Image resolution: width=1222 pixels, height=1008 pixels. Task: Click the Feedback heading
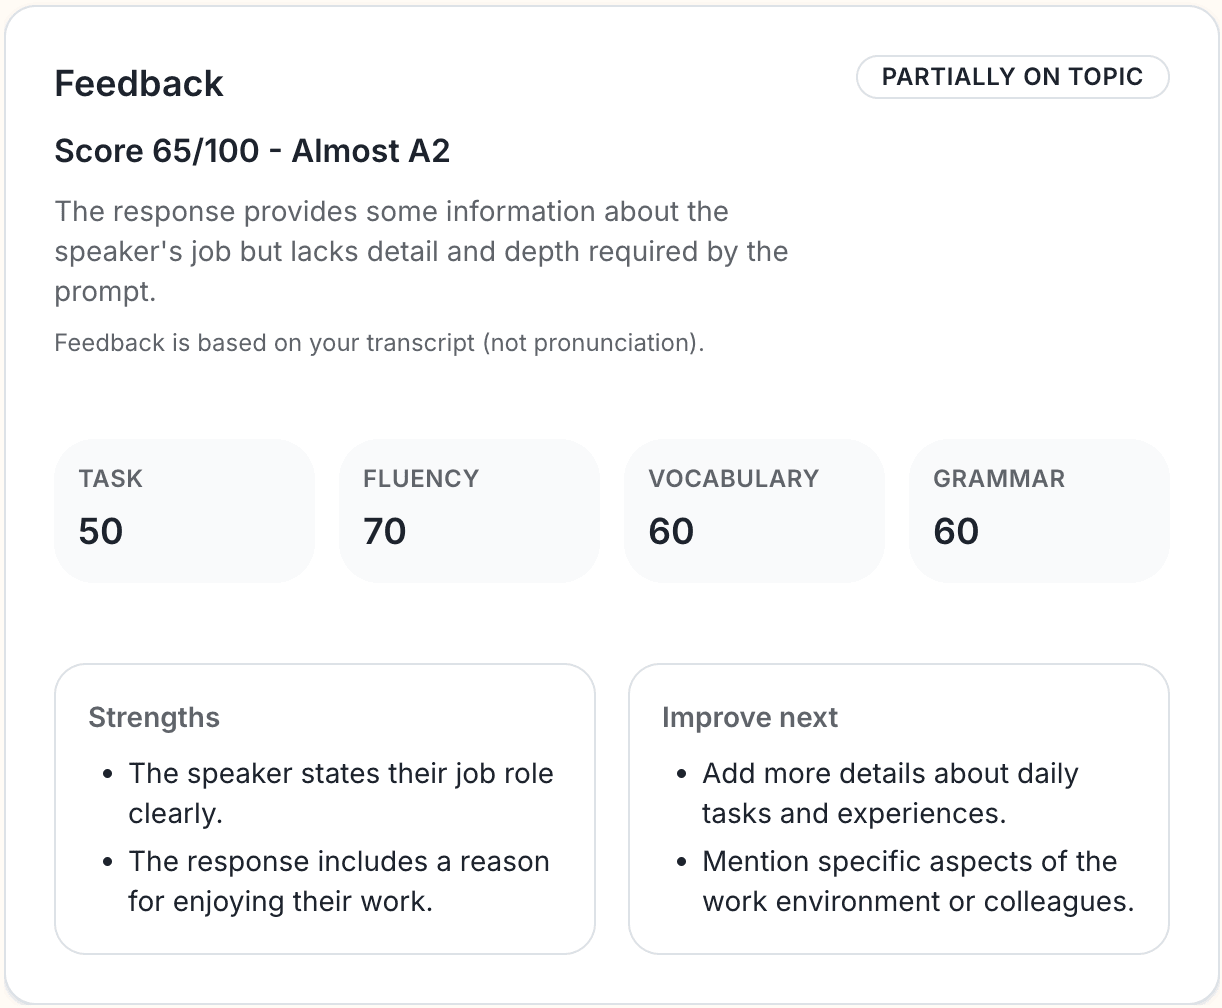pyautogui.click(x=139, y=84)
